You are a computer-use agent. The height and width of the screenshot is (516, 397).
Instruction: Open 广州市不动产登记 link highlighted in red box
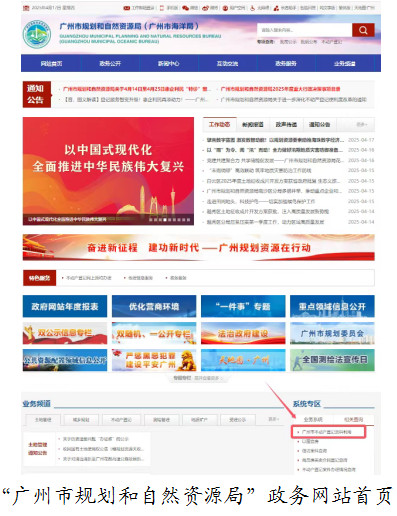click(328, 432)
